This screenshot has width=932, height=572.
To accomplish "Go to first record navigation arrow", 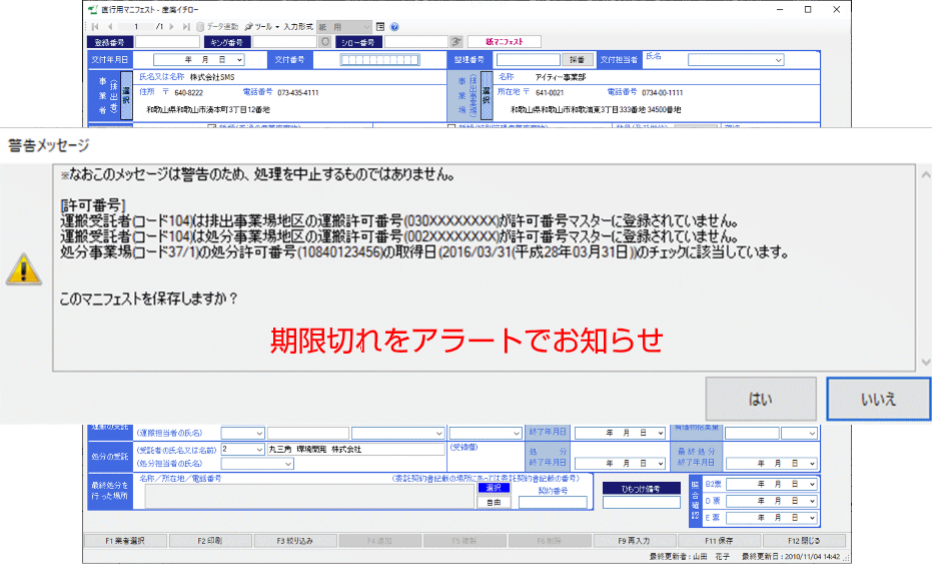I will 95,27.
